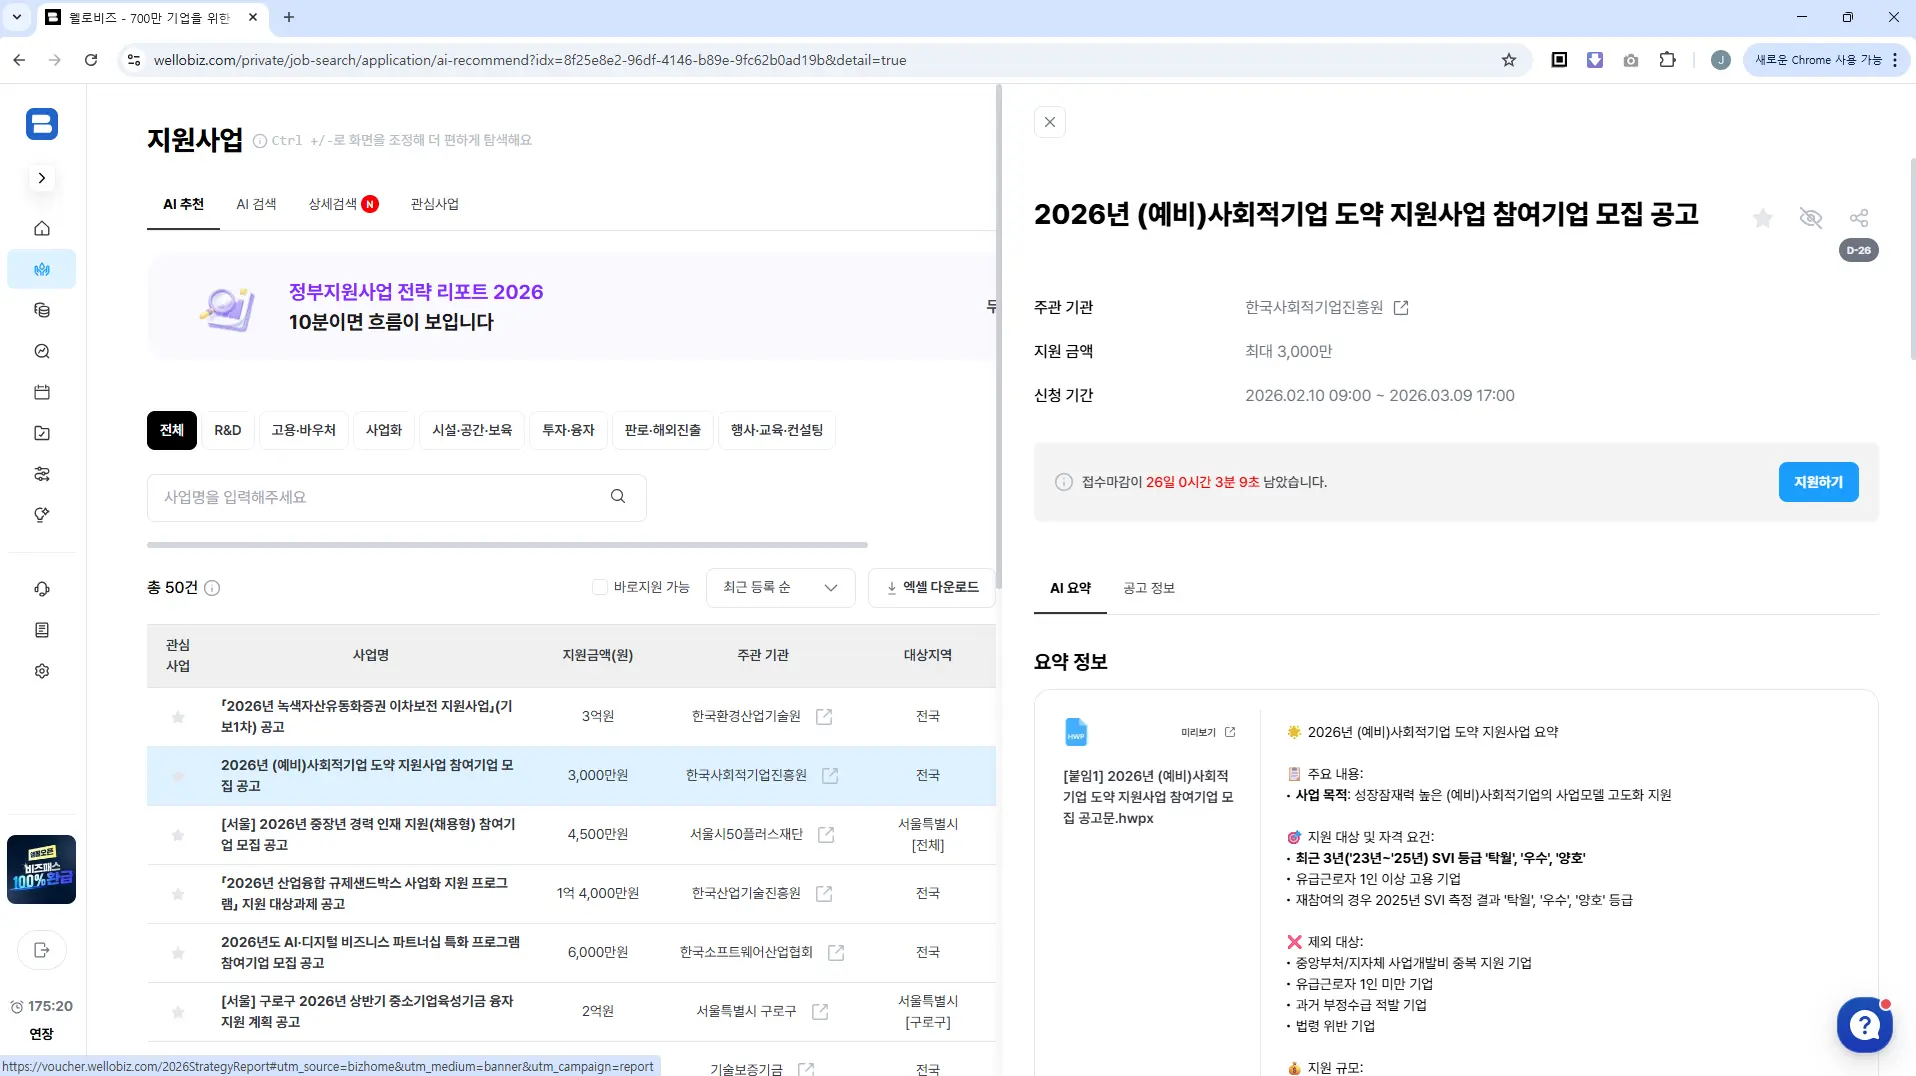This screenshot has width=1916, height=1076.
Task: Hide the announcement using the eye-off toggle
Action: tap(1810, 217)
